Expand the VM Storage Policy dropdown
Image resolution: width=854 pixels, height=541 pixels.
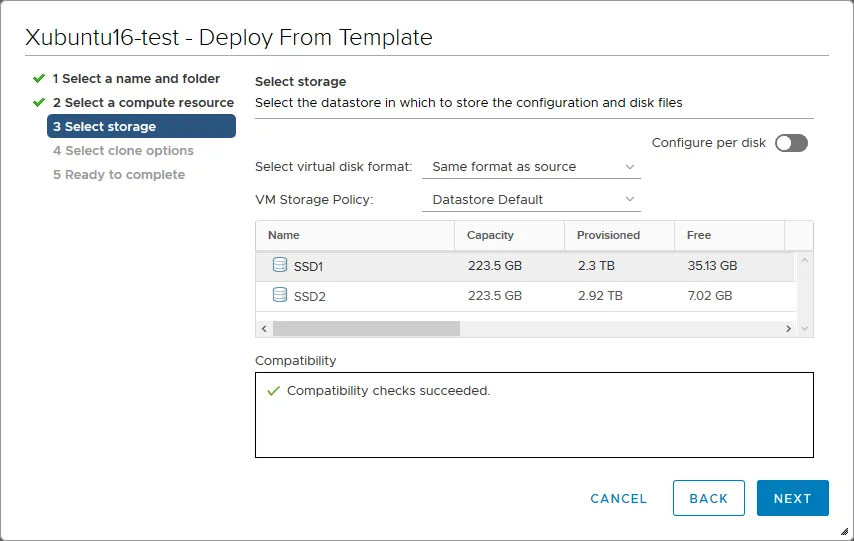pyautogui.click(x=531, y=200)
